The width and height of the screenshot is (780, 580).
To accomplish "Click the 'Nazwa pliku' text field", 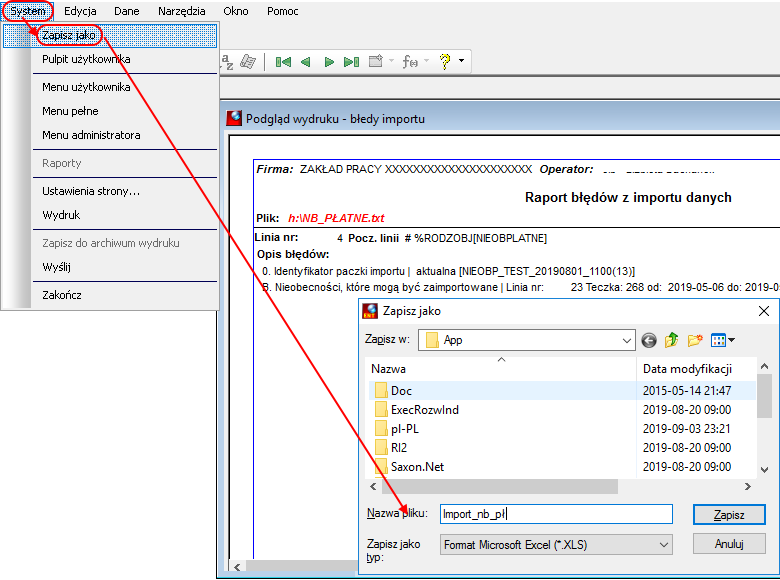I will 556,514.
